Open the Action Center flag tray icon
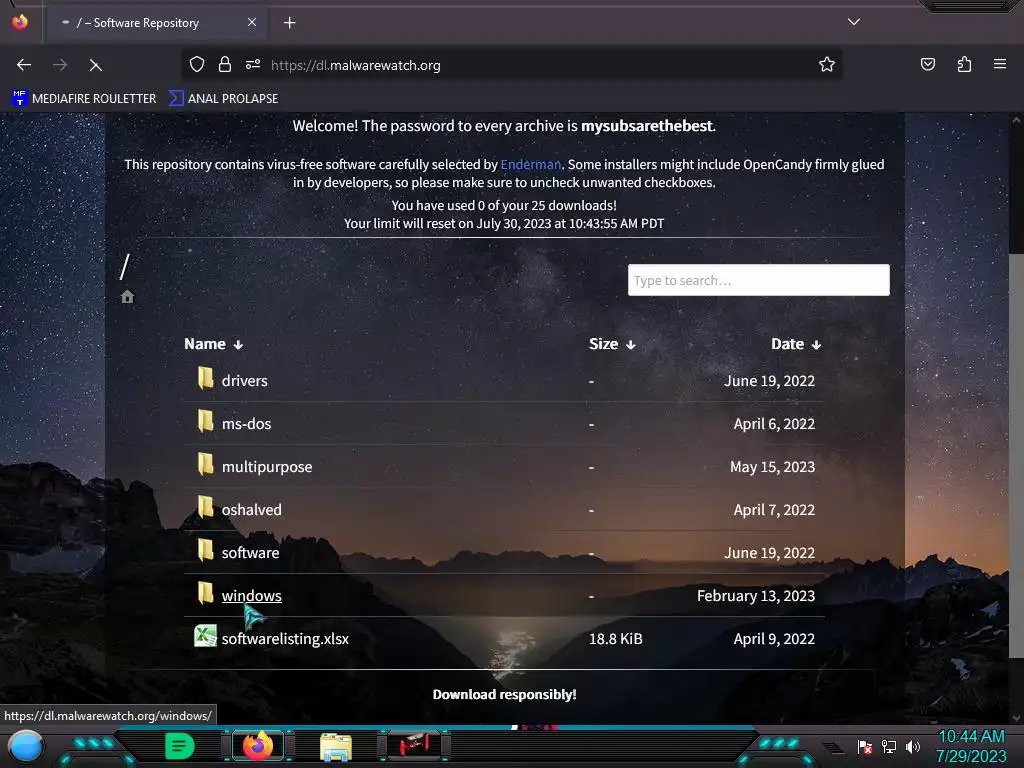 pyautogui.click(x=865, y=747)
